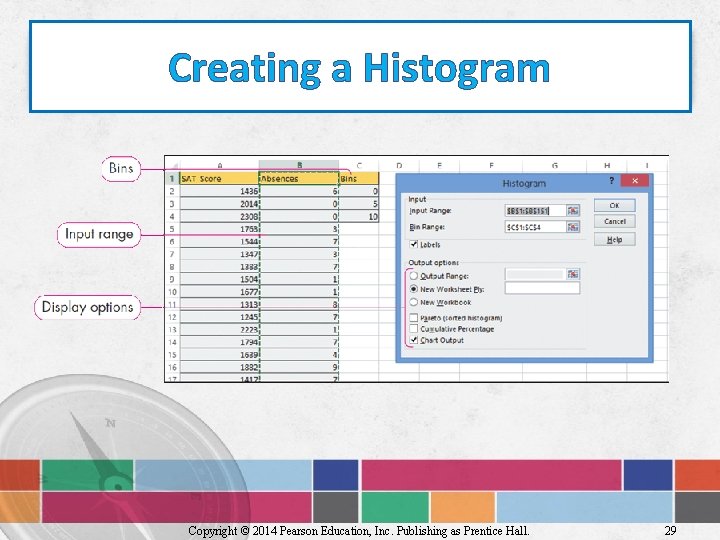This screenshot has height=540, width=720.
Task: Click the cell containing 1832
Action: click(219, 367)
